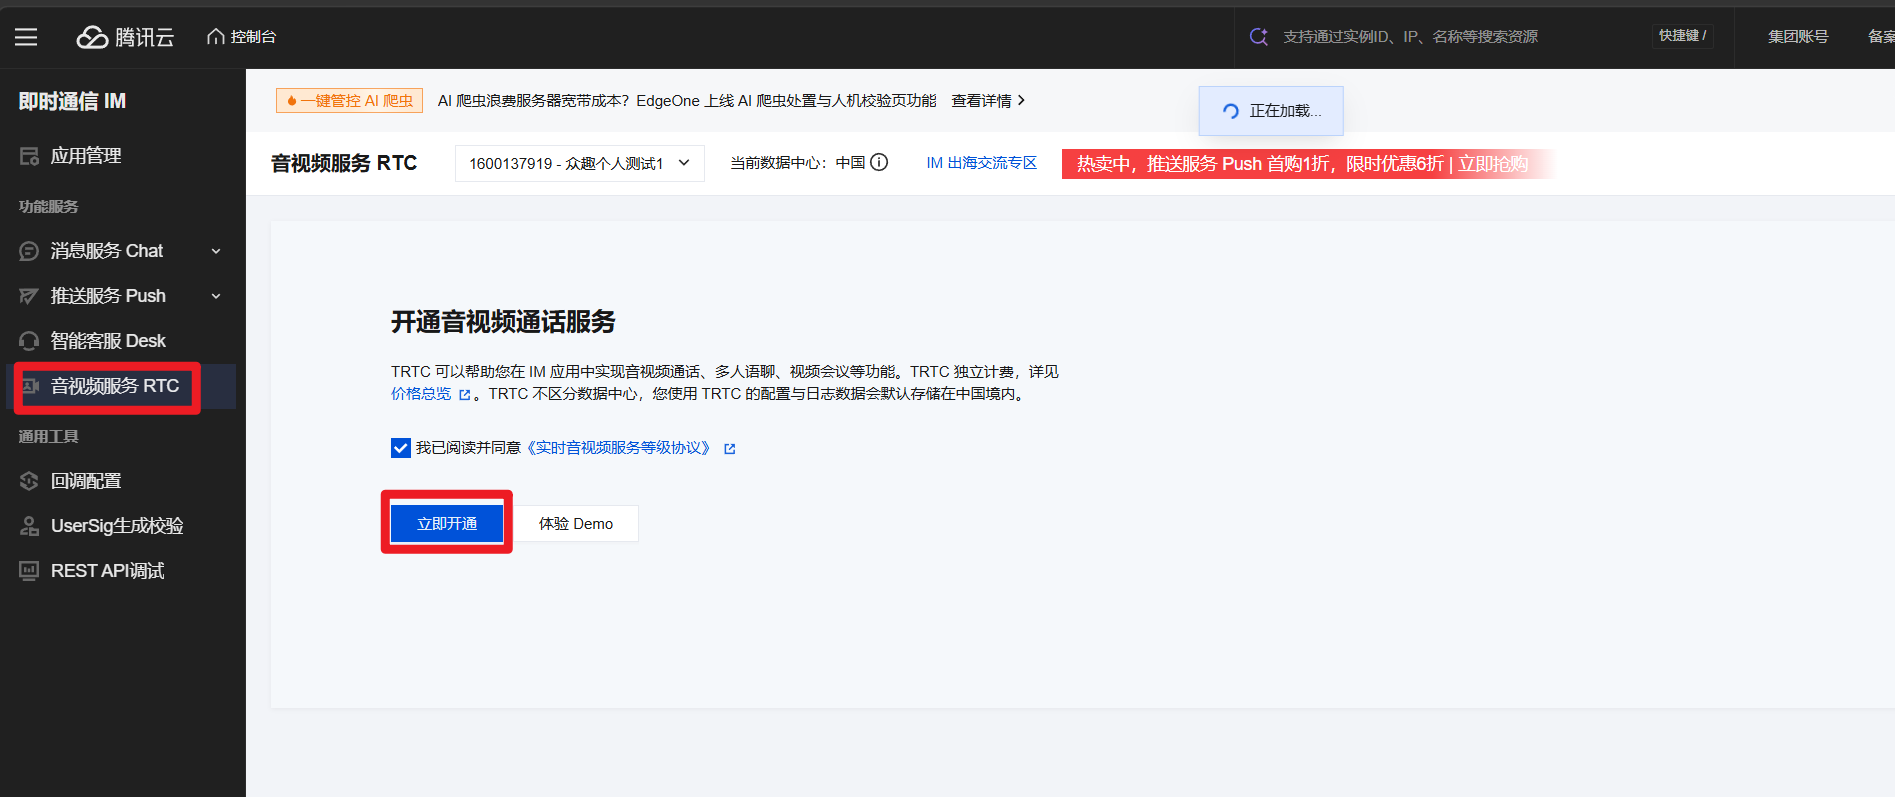Click the callback configuration icon
This screenshot has height=797, width=1895.
(29, 481)
